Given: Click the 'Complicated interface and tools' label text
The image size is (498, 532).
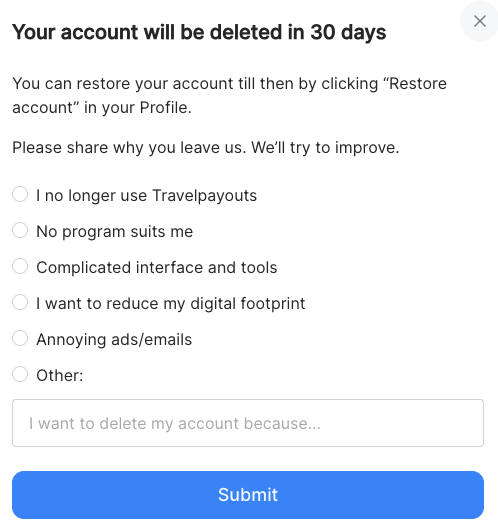Looking at the screenshot, I should tap(157, 268).
